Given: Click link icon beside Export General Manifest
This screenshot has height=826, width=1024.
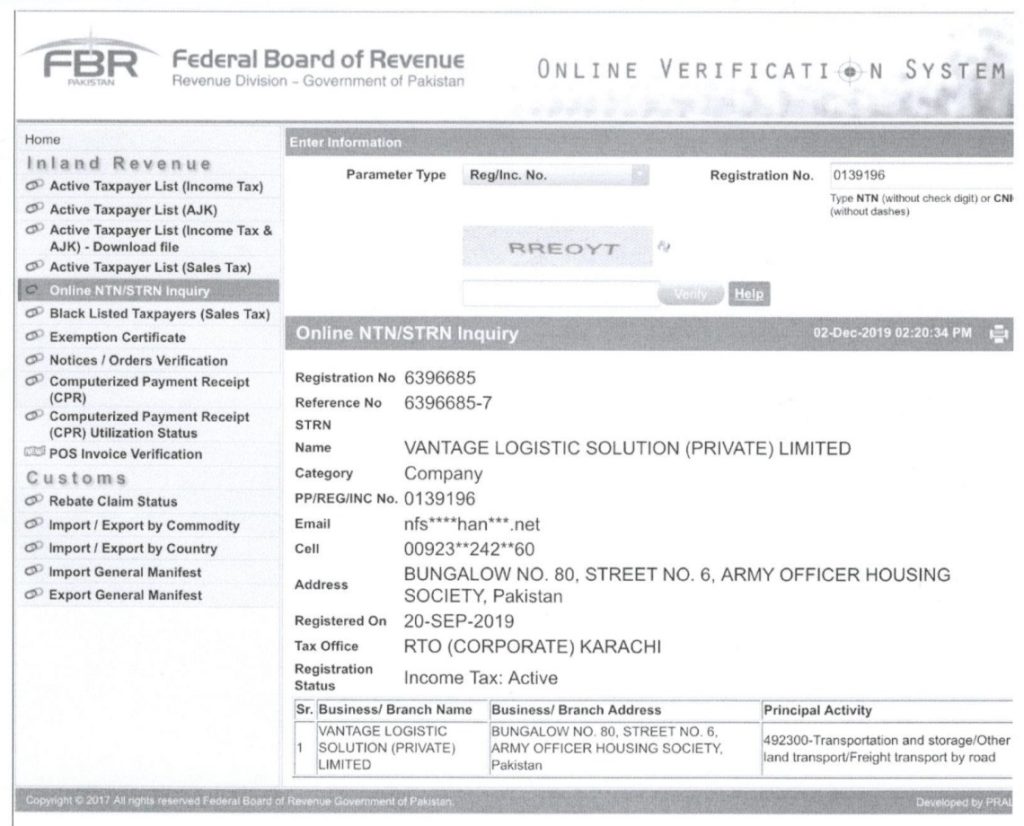Looking at the screenshot, I should (34, 594).
